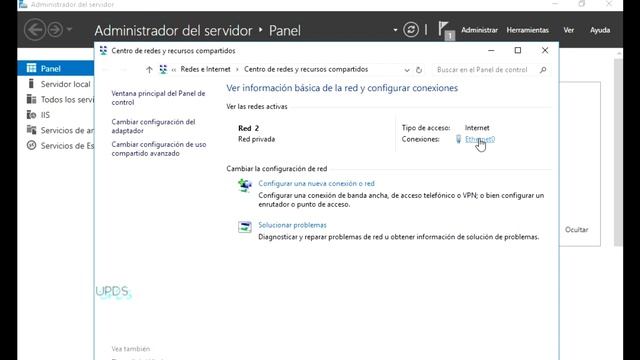The image size is (640, 360).
Task: Minimize the Centro de redes window
Action: pyautogui.click(x=491, y=51)
